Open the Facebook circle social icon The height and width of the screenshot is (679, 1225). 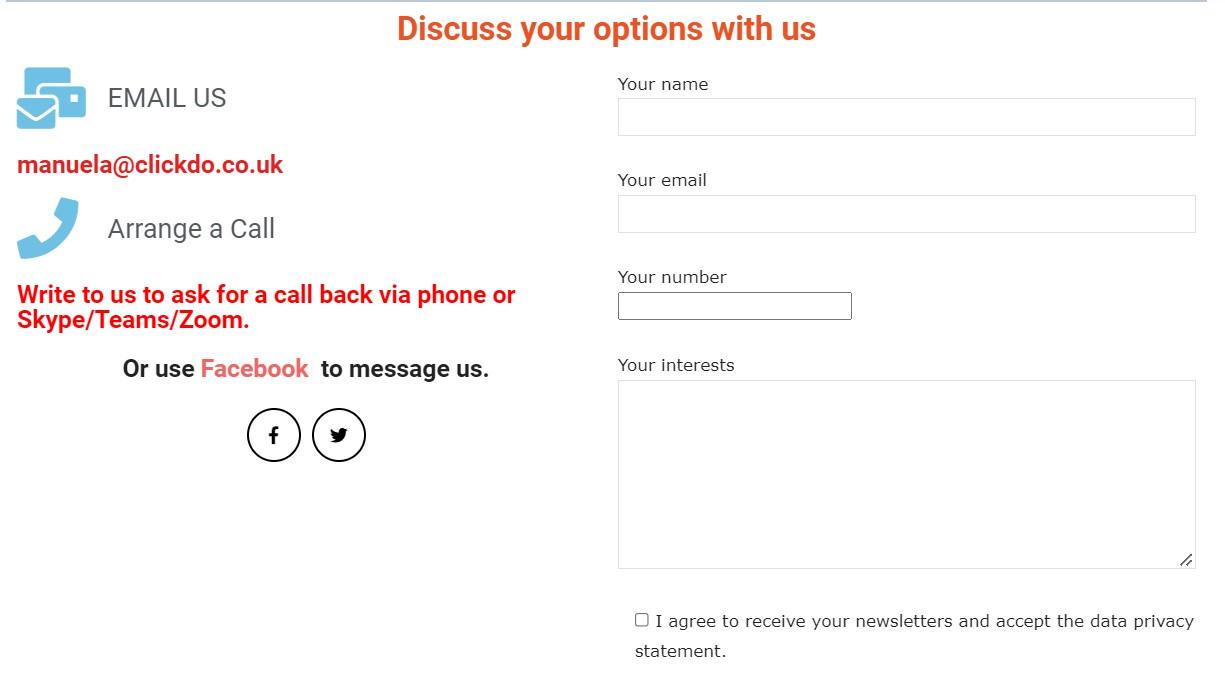pyautogui.click(x=274, y=435)
